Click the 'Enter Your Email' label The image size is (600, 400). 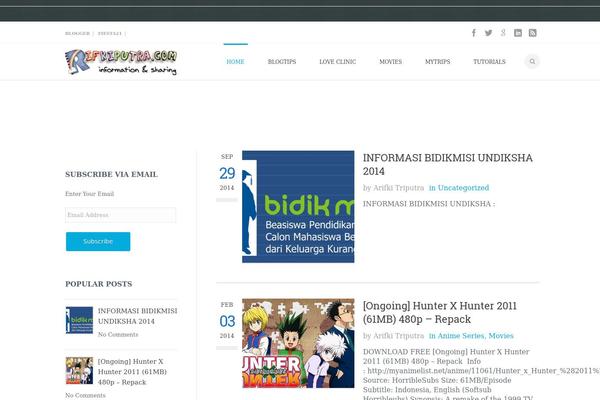tap(90, 194)
